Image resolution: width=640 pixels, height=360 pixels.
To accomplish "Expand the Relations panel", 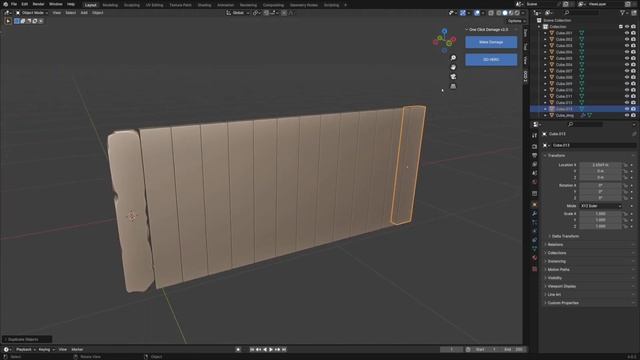I will pyautogui.click(x=555, y=244).
